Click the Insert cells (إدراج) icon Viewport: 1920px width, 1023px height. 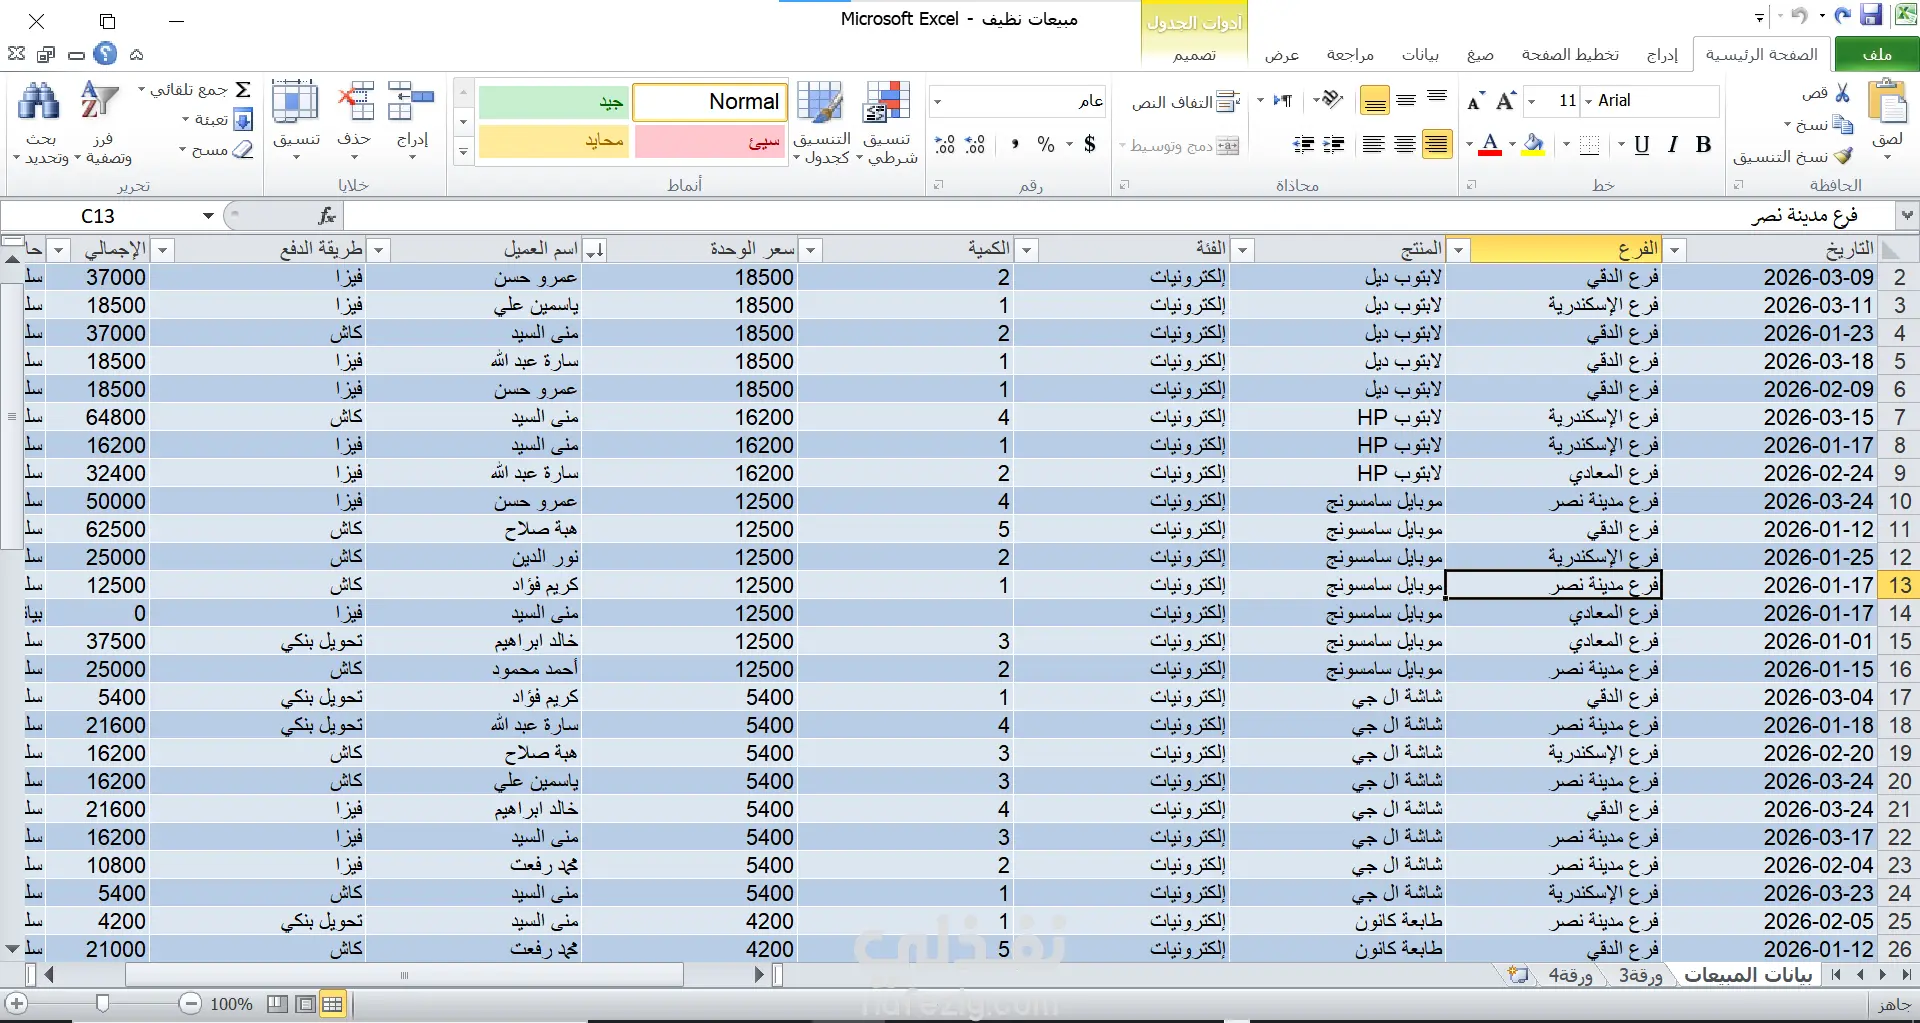[411, 103]
